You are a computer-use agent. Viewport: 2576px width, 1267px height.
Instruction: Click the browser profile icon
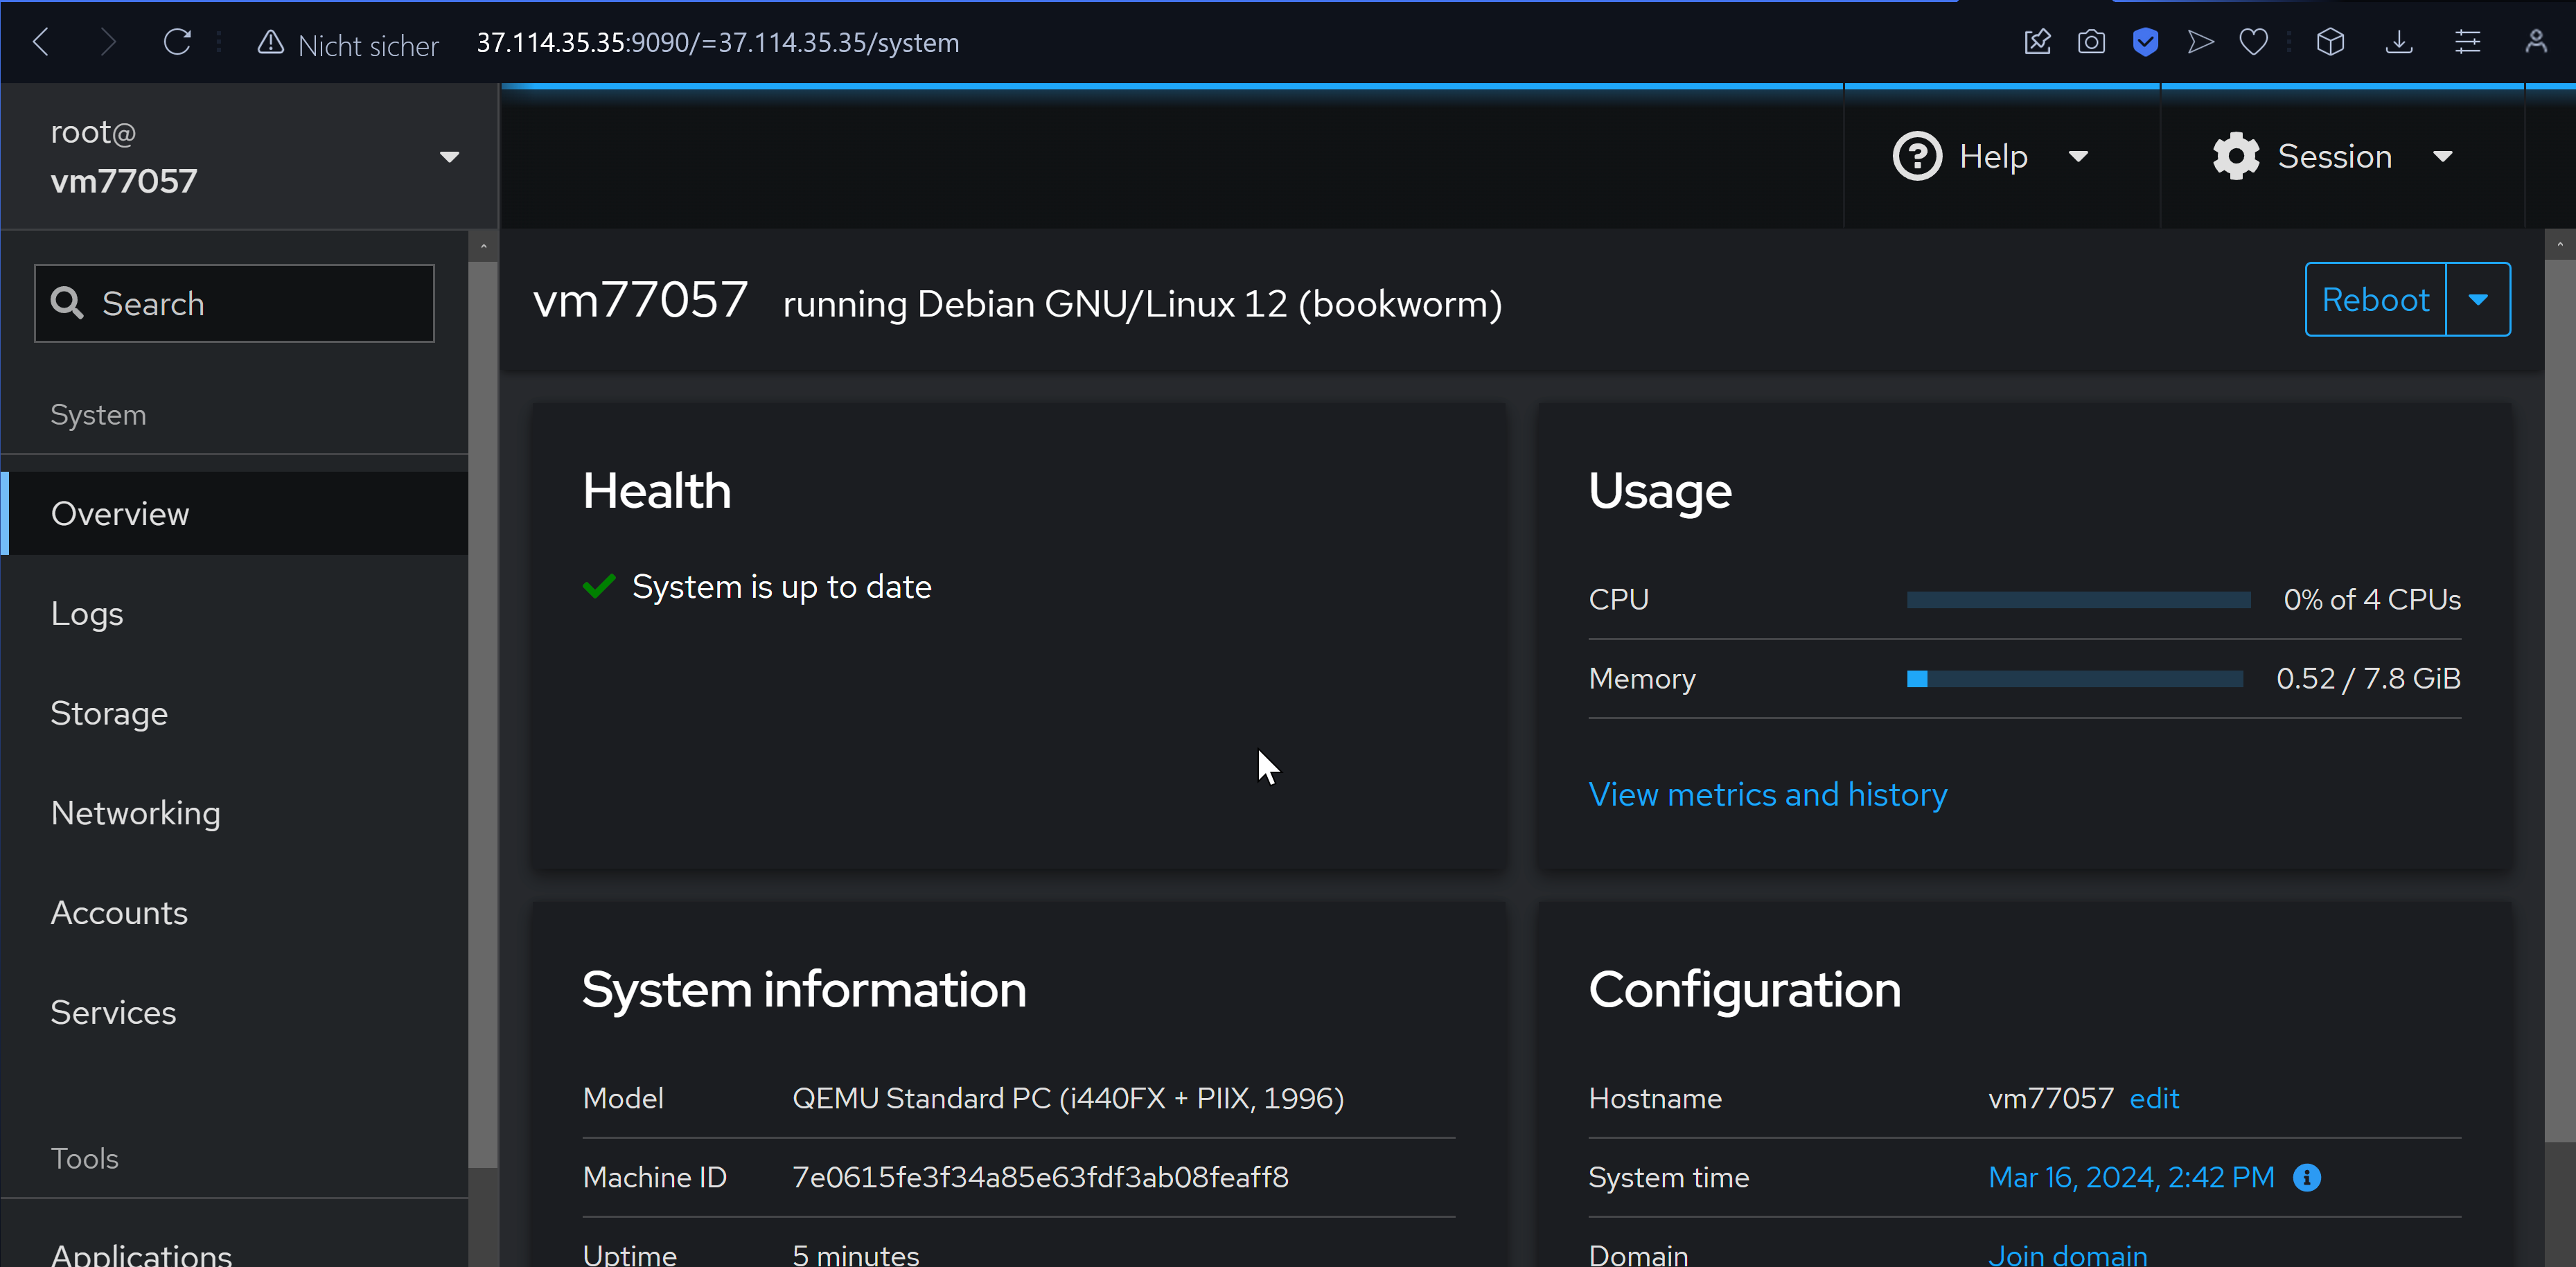[x=2535, y=42]
